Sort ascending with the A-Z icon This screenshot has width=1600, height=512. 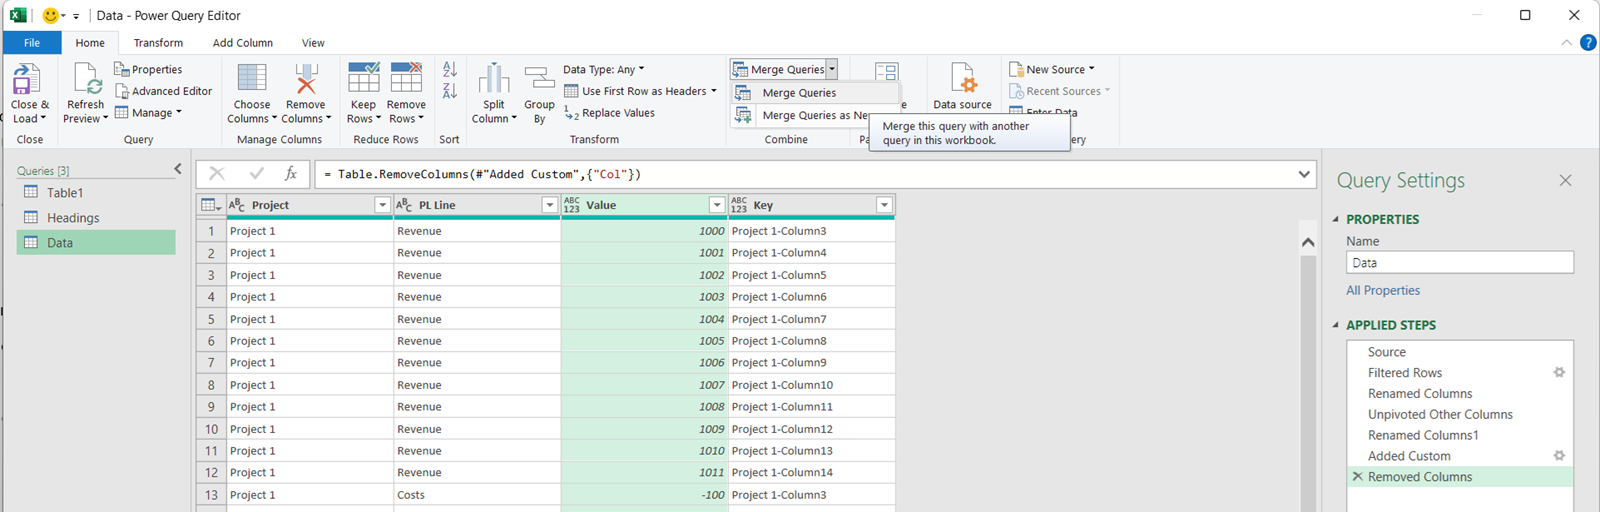point(450,69)
